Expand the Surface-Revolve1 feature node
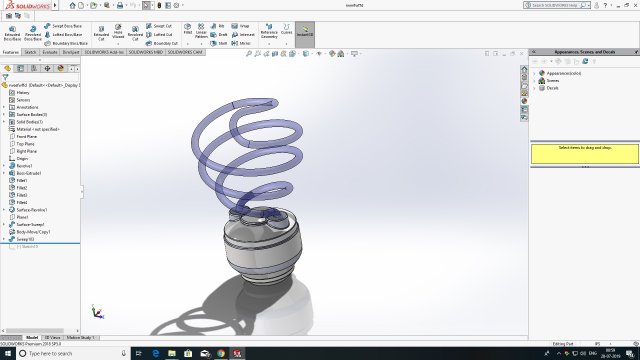 coord(4,210)
